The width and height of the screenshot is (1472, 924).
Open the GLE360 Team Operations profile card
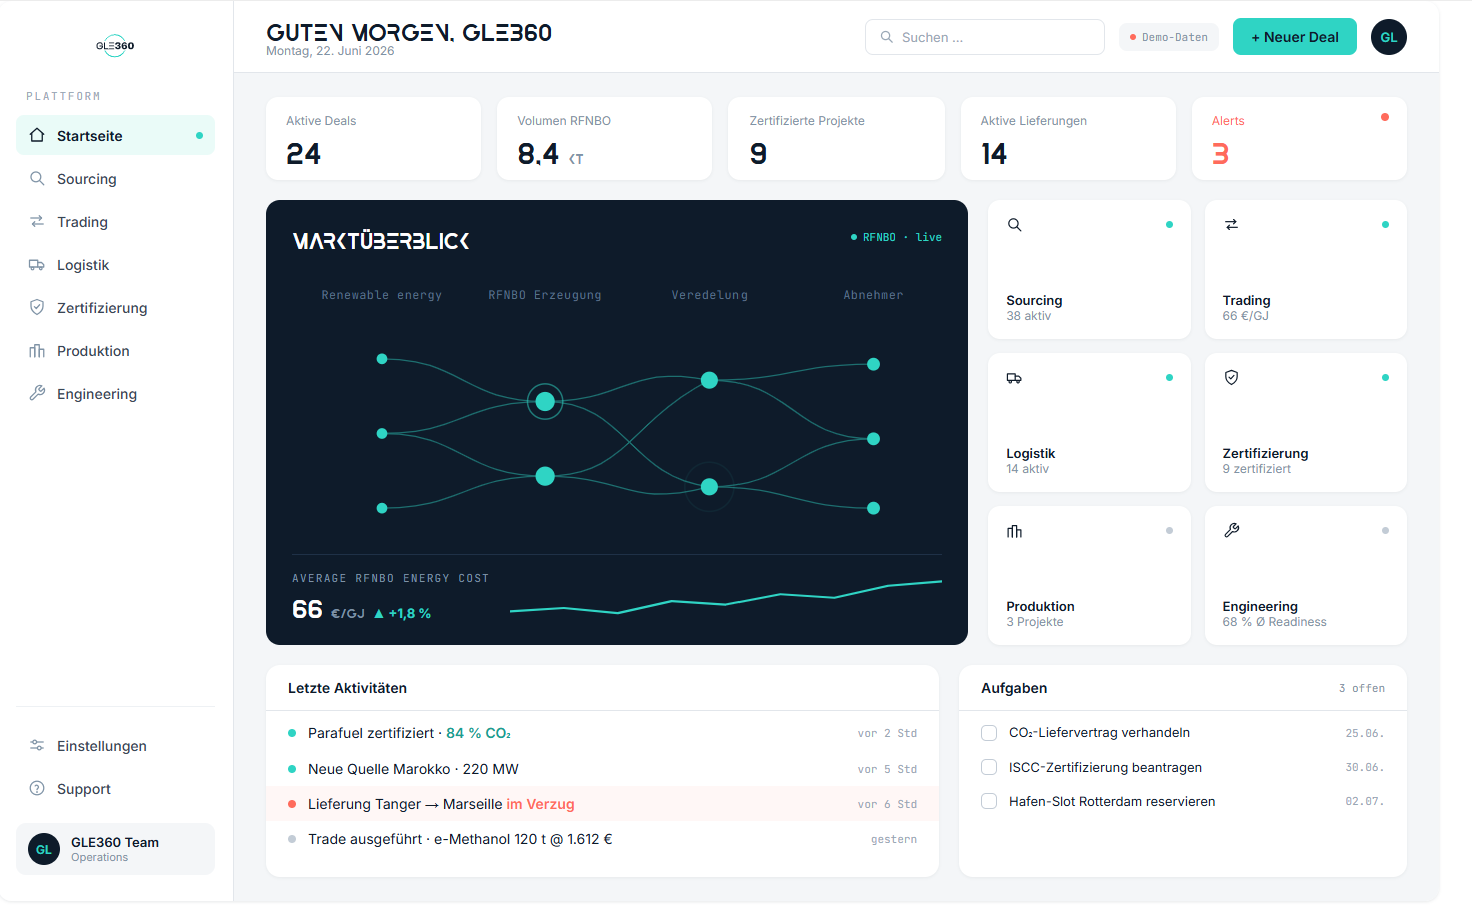(x=115, y=849)
